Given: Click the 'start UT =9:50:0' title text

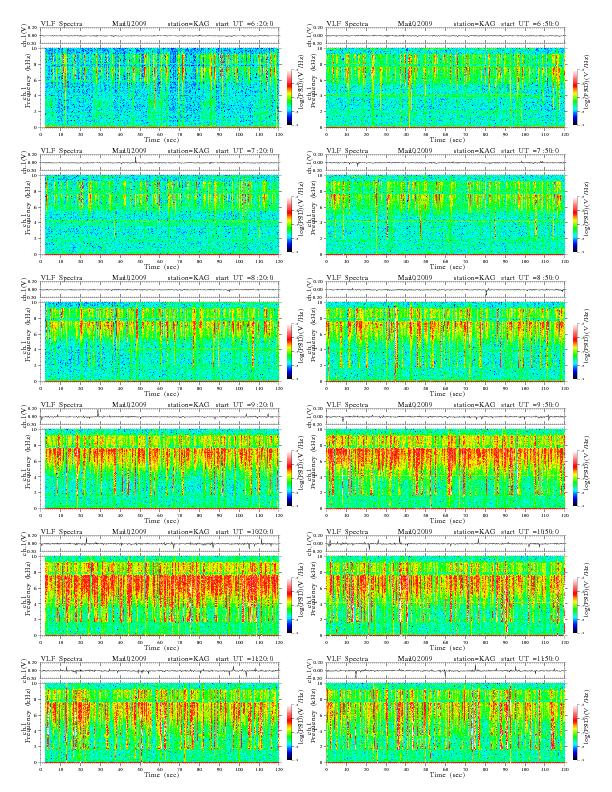Looking at the screenshot, I should (531, 405).
